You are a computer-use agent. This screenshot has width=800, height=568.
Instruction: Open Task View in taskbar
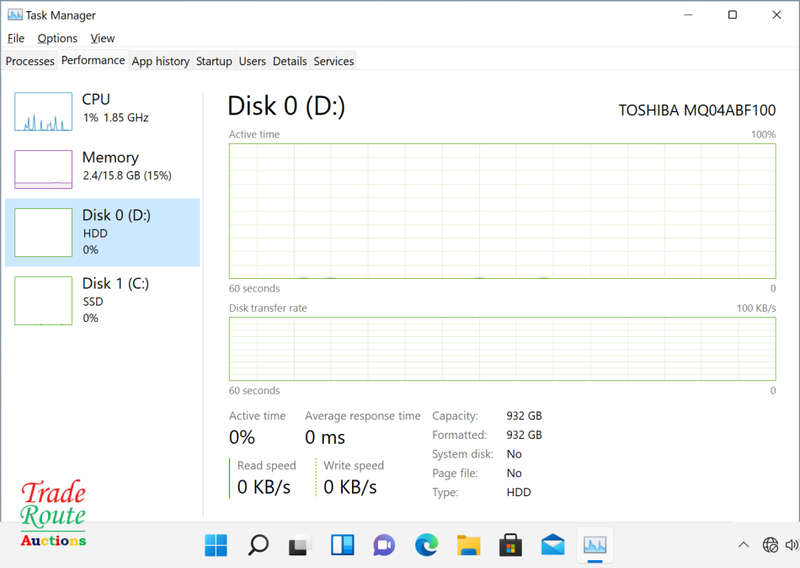tap(300, 545)
